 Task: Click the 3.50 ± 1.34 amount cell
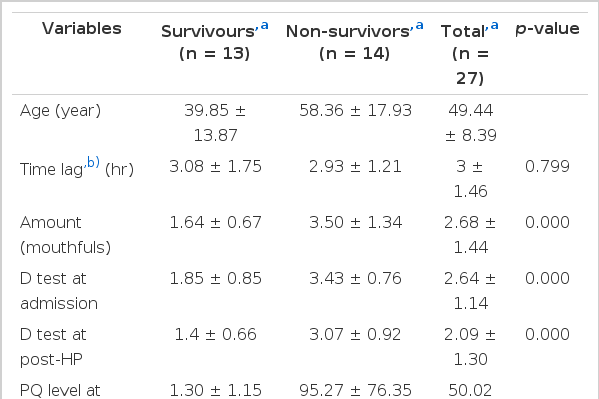tap(355, 222)
